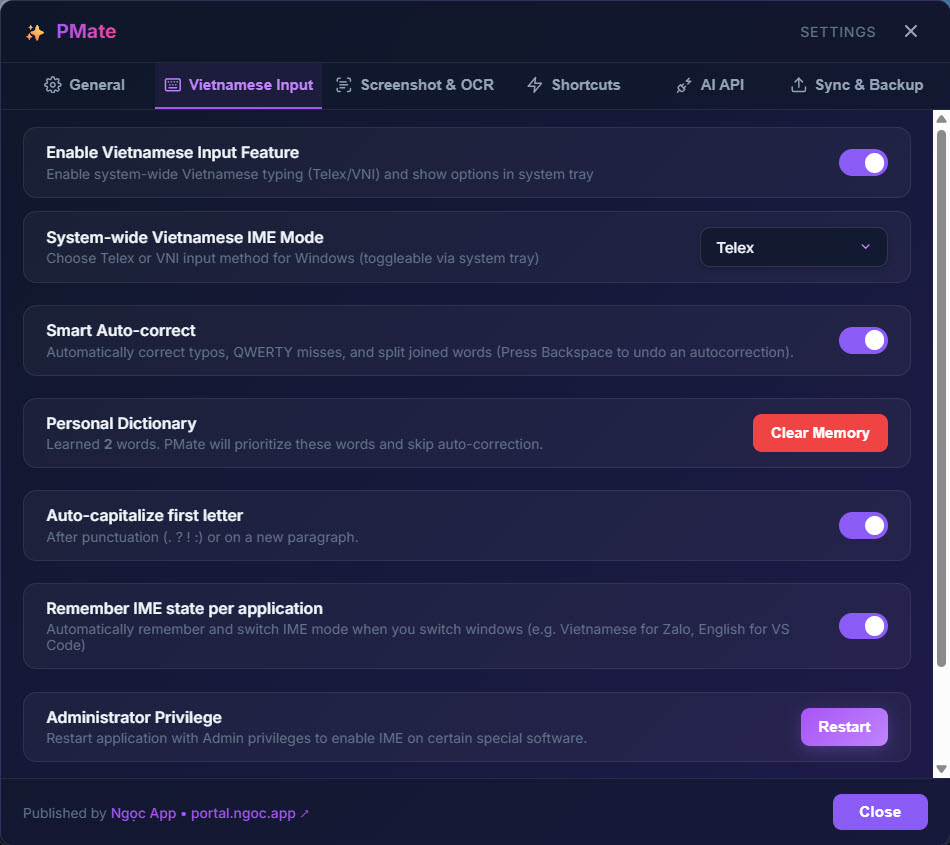The height and width of the screenshot is (845, 950).
Task: Select the Vietnamese Input tab
Action: click(x=239, y=85)
